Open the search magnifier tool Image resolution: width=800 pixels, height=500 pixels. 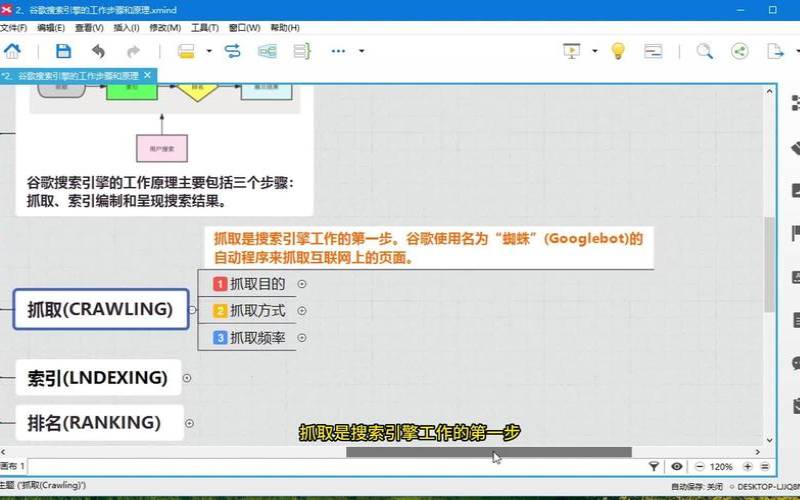tap(705, 51)
